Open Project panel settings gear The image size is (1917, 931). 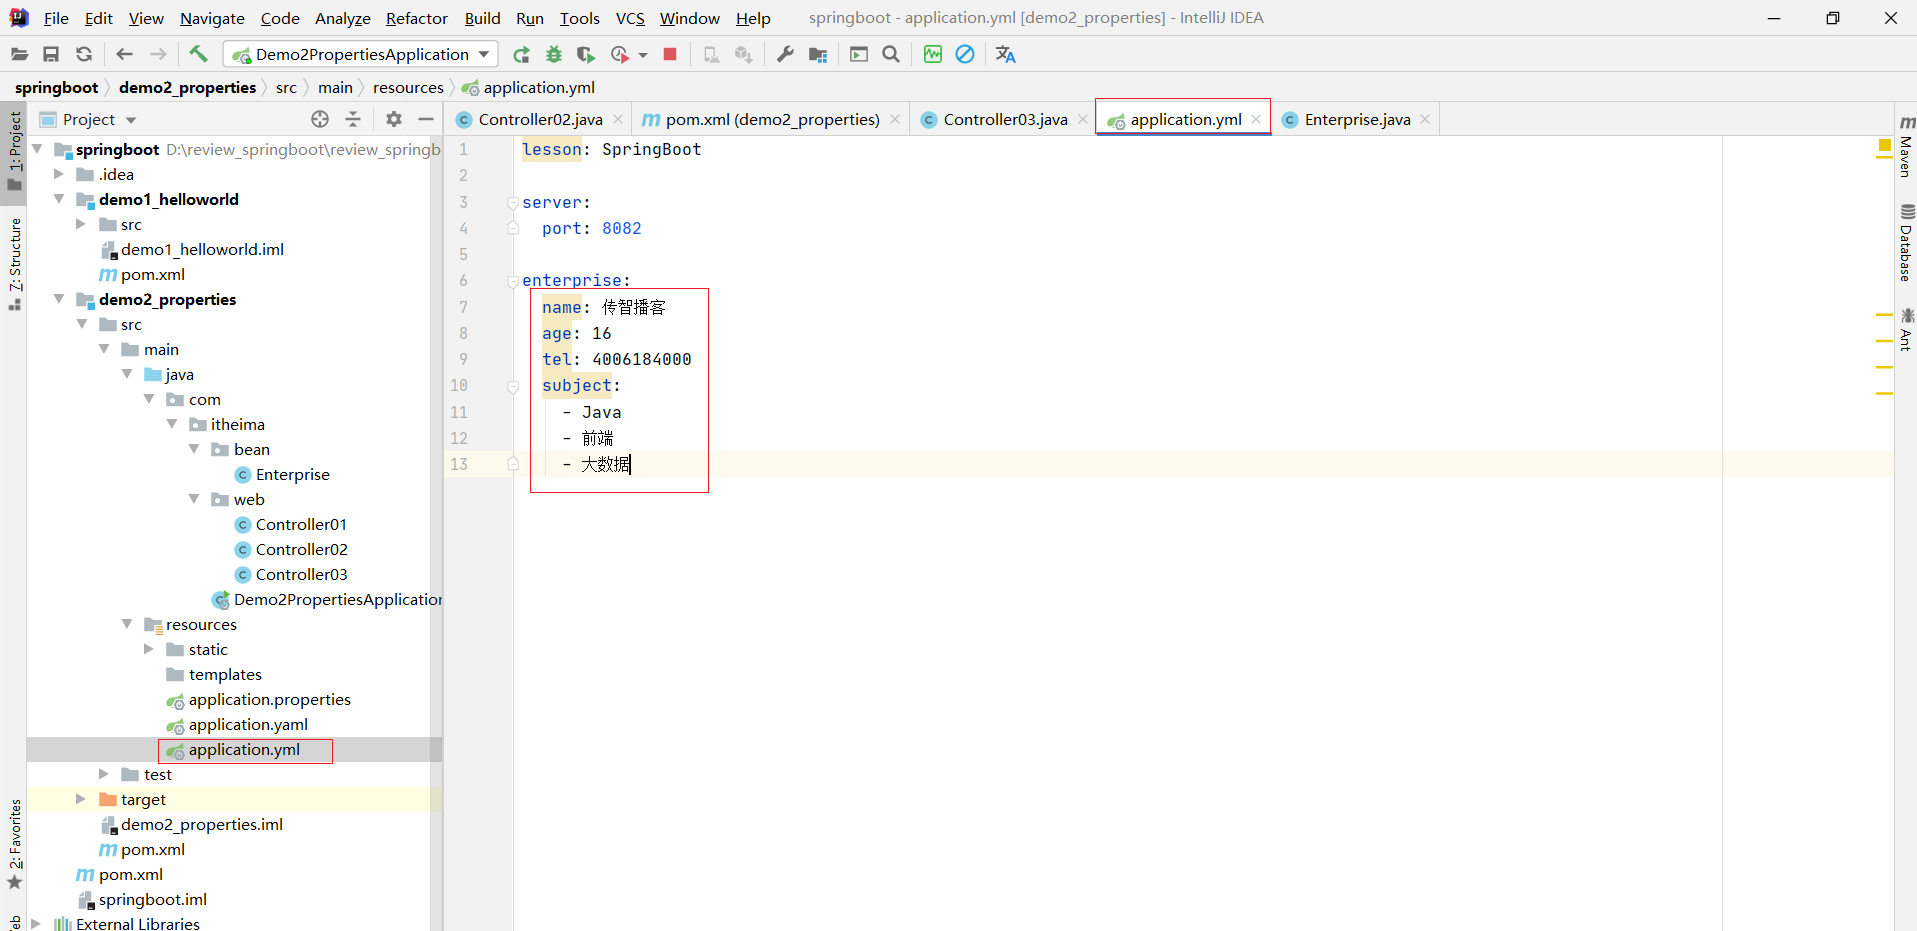pyautogui.click(x=394, y=119)
